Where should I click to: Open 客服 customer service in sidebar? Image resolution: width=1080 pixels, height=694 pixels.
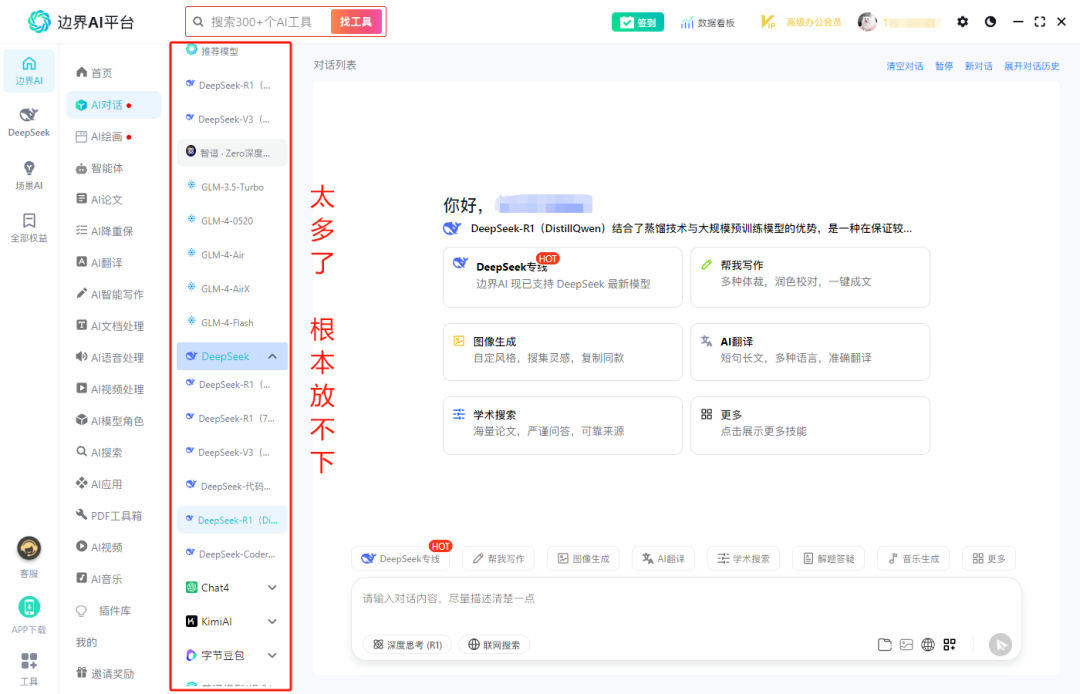[29, 556]
